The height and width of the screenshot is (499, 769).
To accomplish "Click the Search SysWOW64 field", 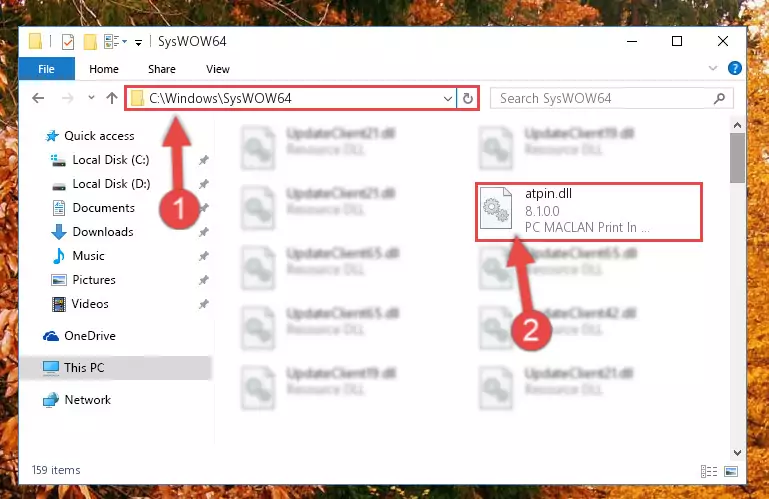I will pyautogui.click(x=612, y=98).
